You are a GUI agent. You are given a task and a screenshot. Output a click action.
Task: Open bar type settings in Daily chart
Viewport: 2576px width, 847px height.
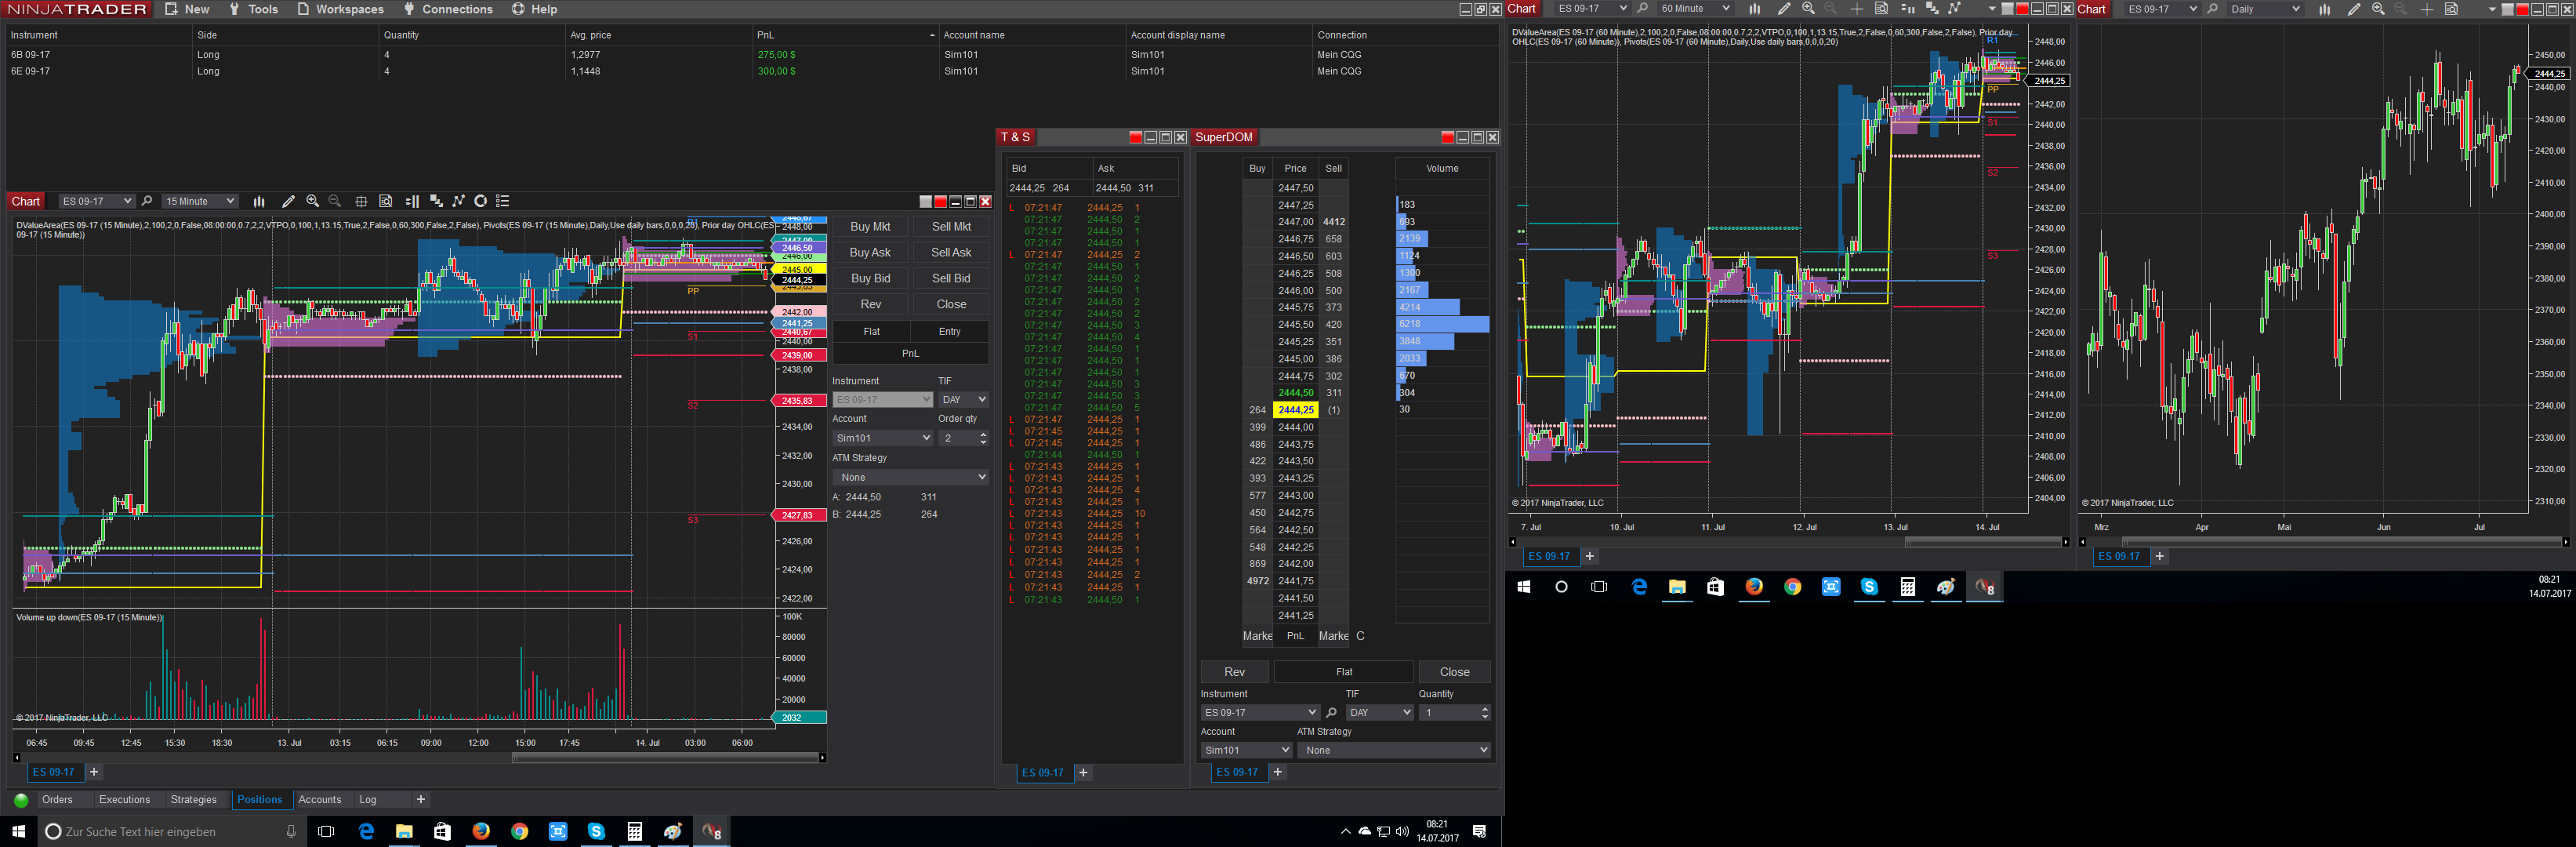(2325, 9)
